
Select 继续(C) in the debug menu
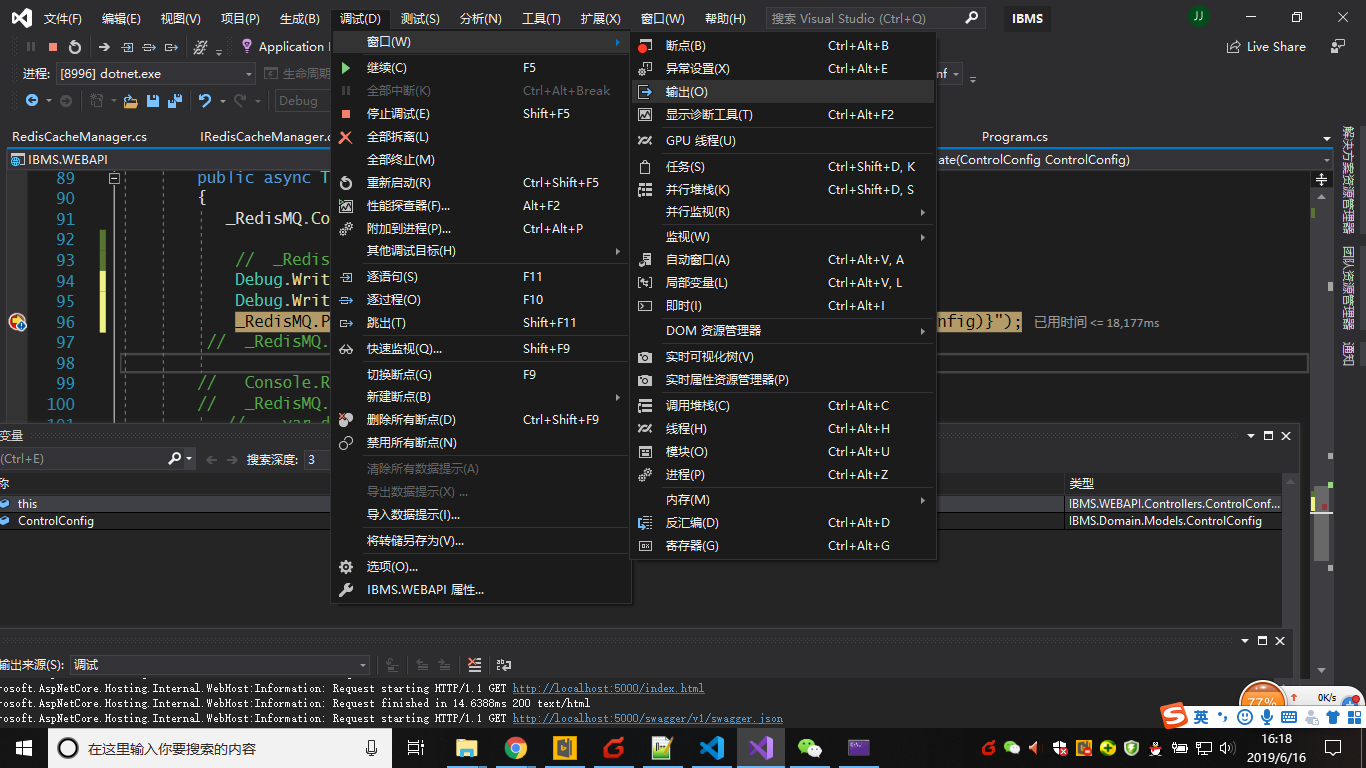(480, 68)
